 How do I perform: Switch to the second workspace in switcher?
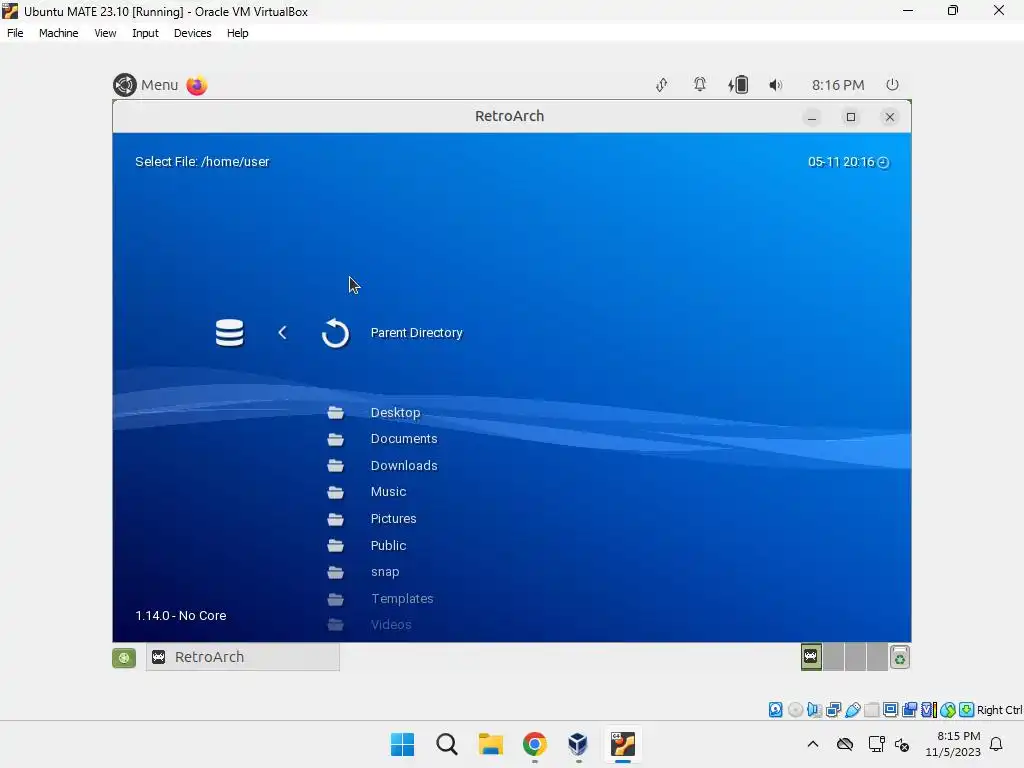(x=833, y=657)
